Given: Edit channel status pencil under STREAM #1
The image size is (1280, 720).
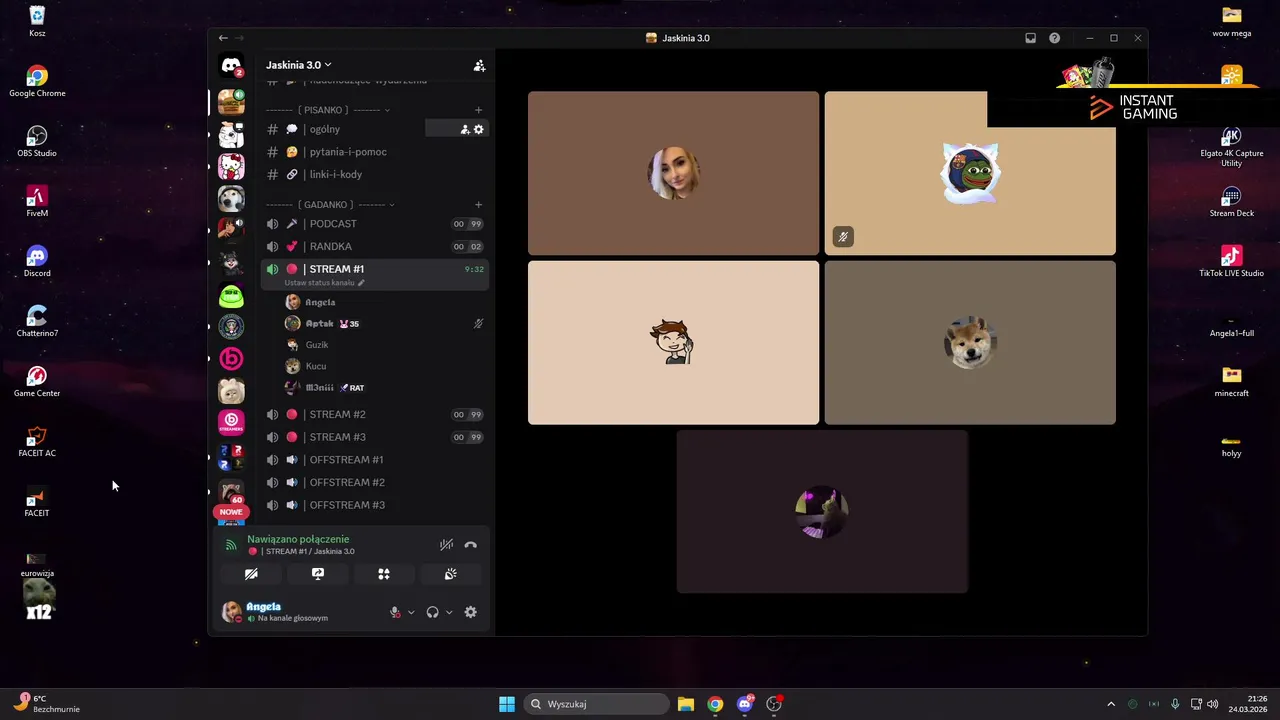Looking at the screenshot, I should (361, 283).
